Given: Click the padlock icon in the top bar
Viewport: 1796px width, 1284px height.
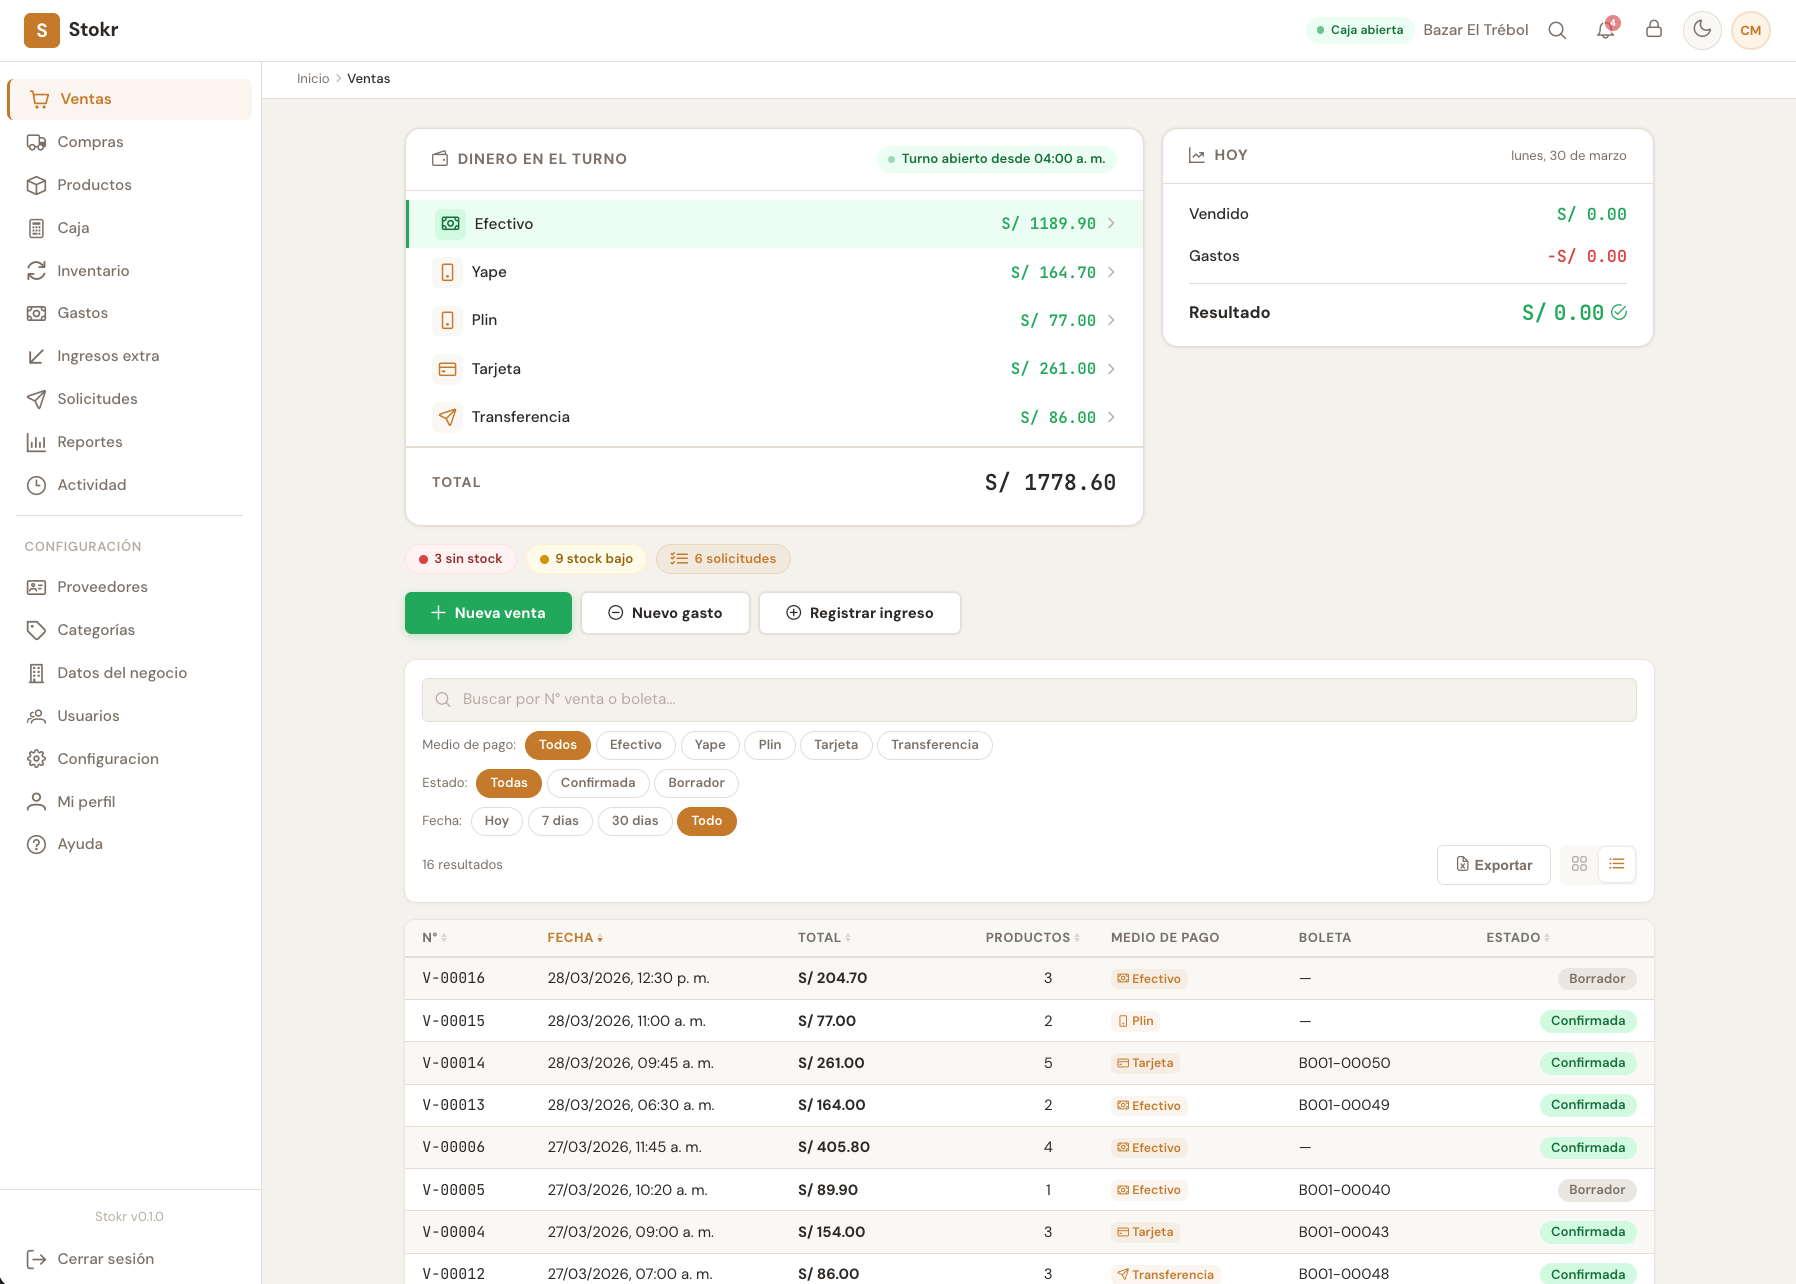Looking at the screenshot, I should click(x=1654, y=30).
